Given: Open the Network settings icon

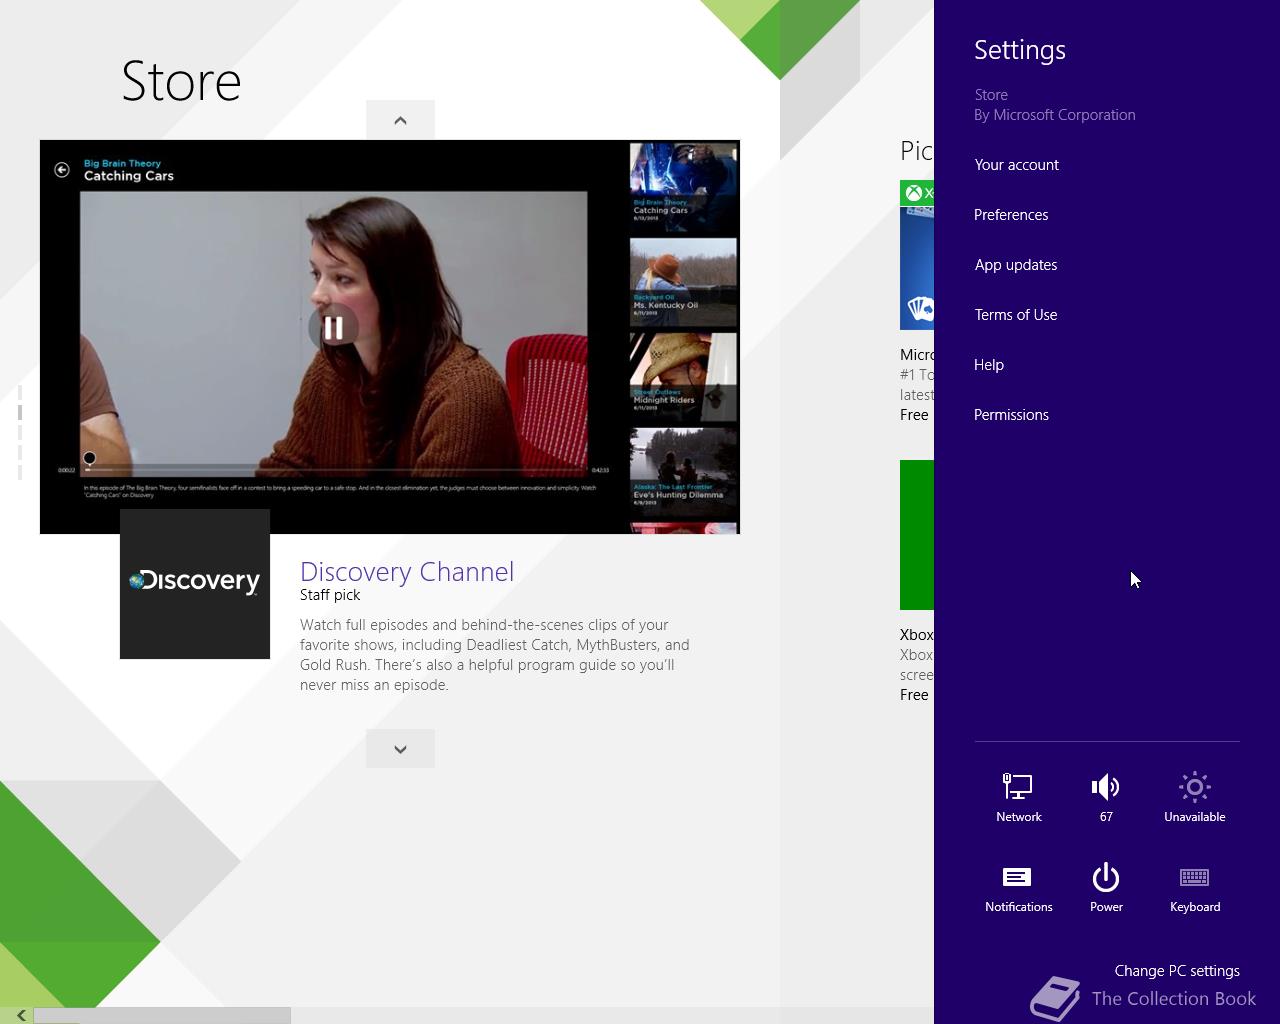Looking at the screenshot, I should click(x=1018, y=797).
